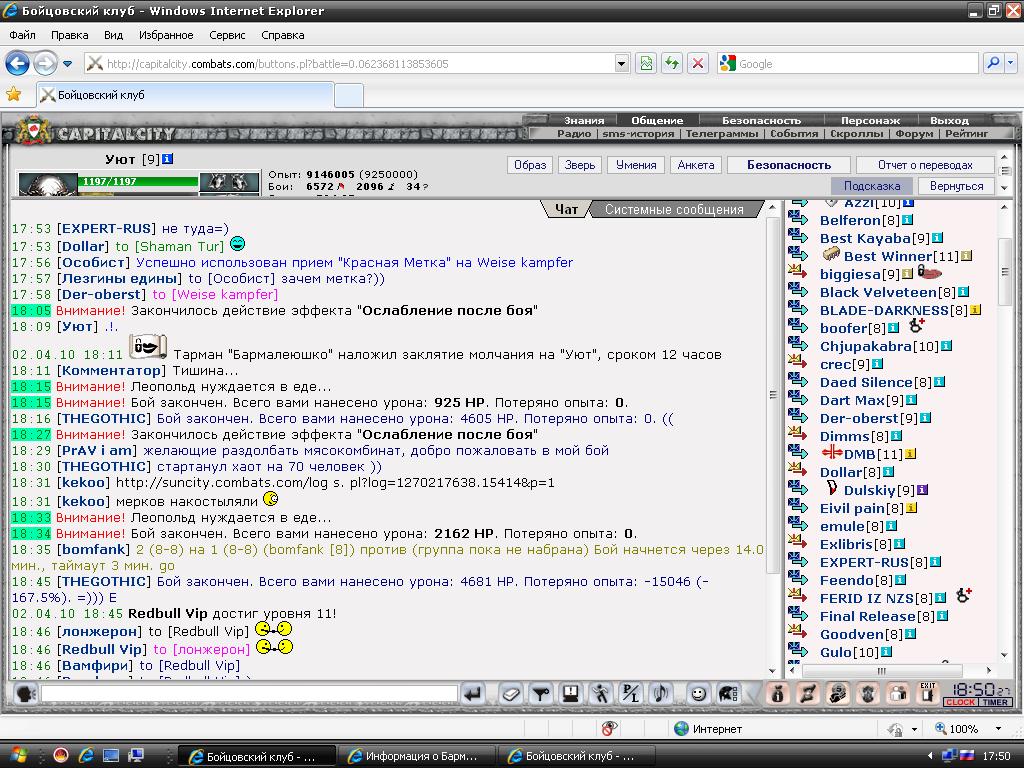Toggle the TIMER mode button
Image resolution: width=1024 pixels, height=768 pixels.
(x=995, y=702)
